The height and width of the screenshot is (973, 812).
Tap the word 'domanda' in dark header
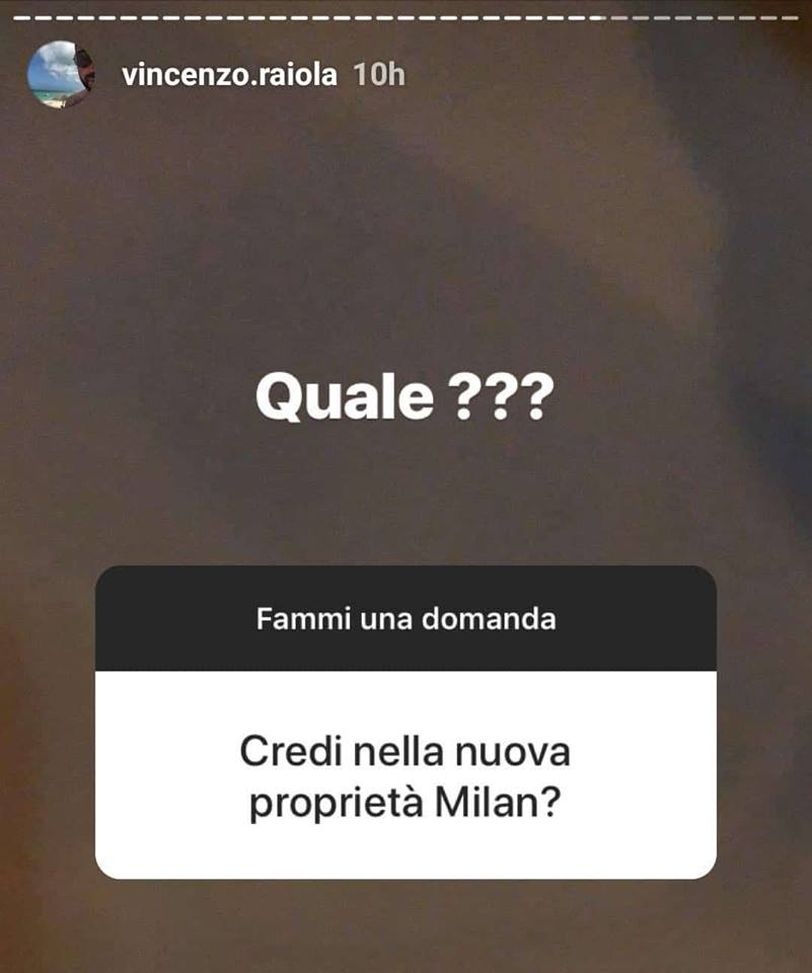tap(489, 619)
